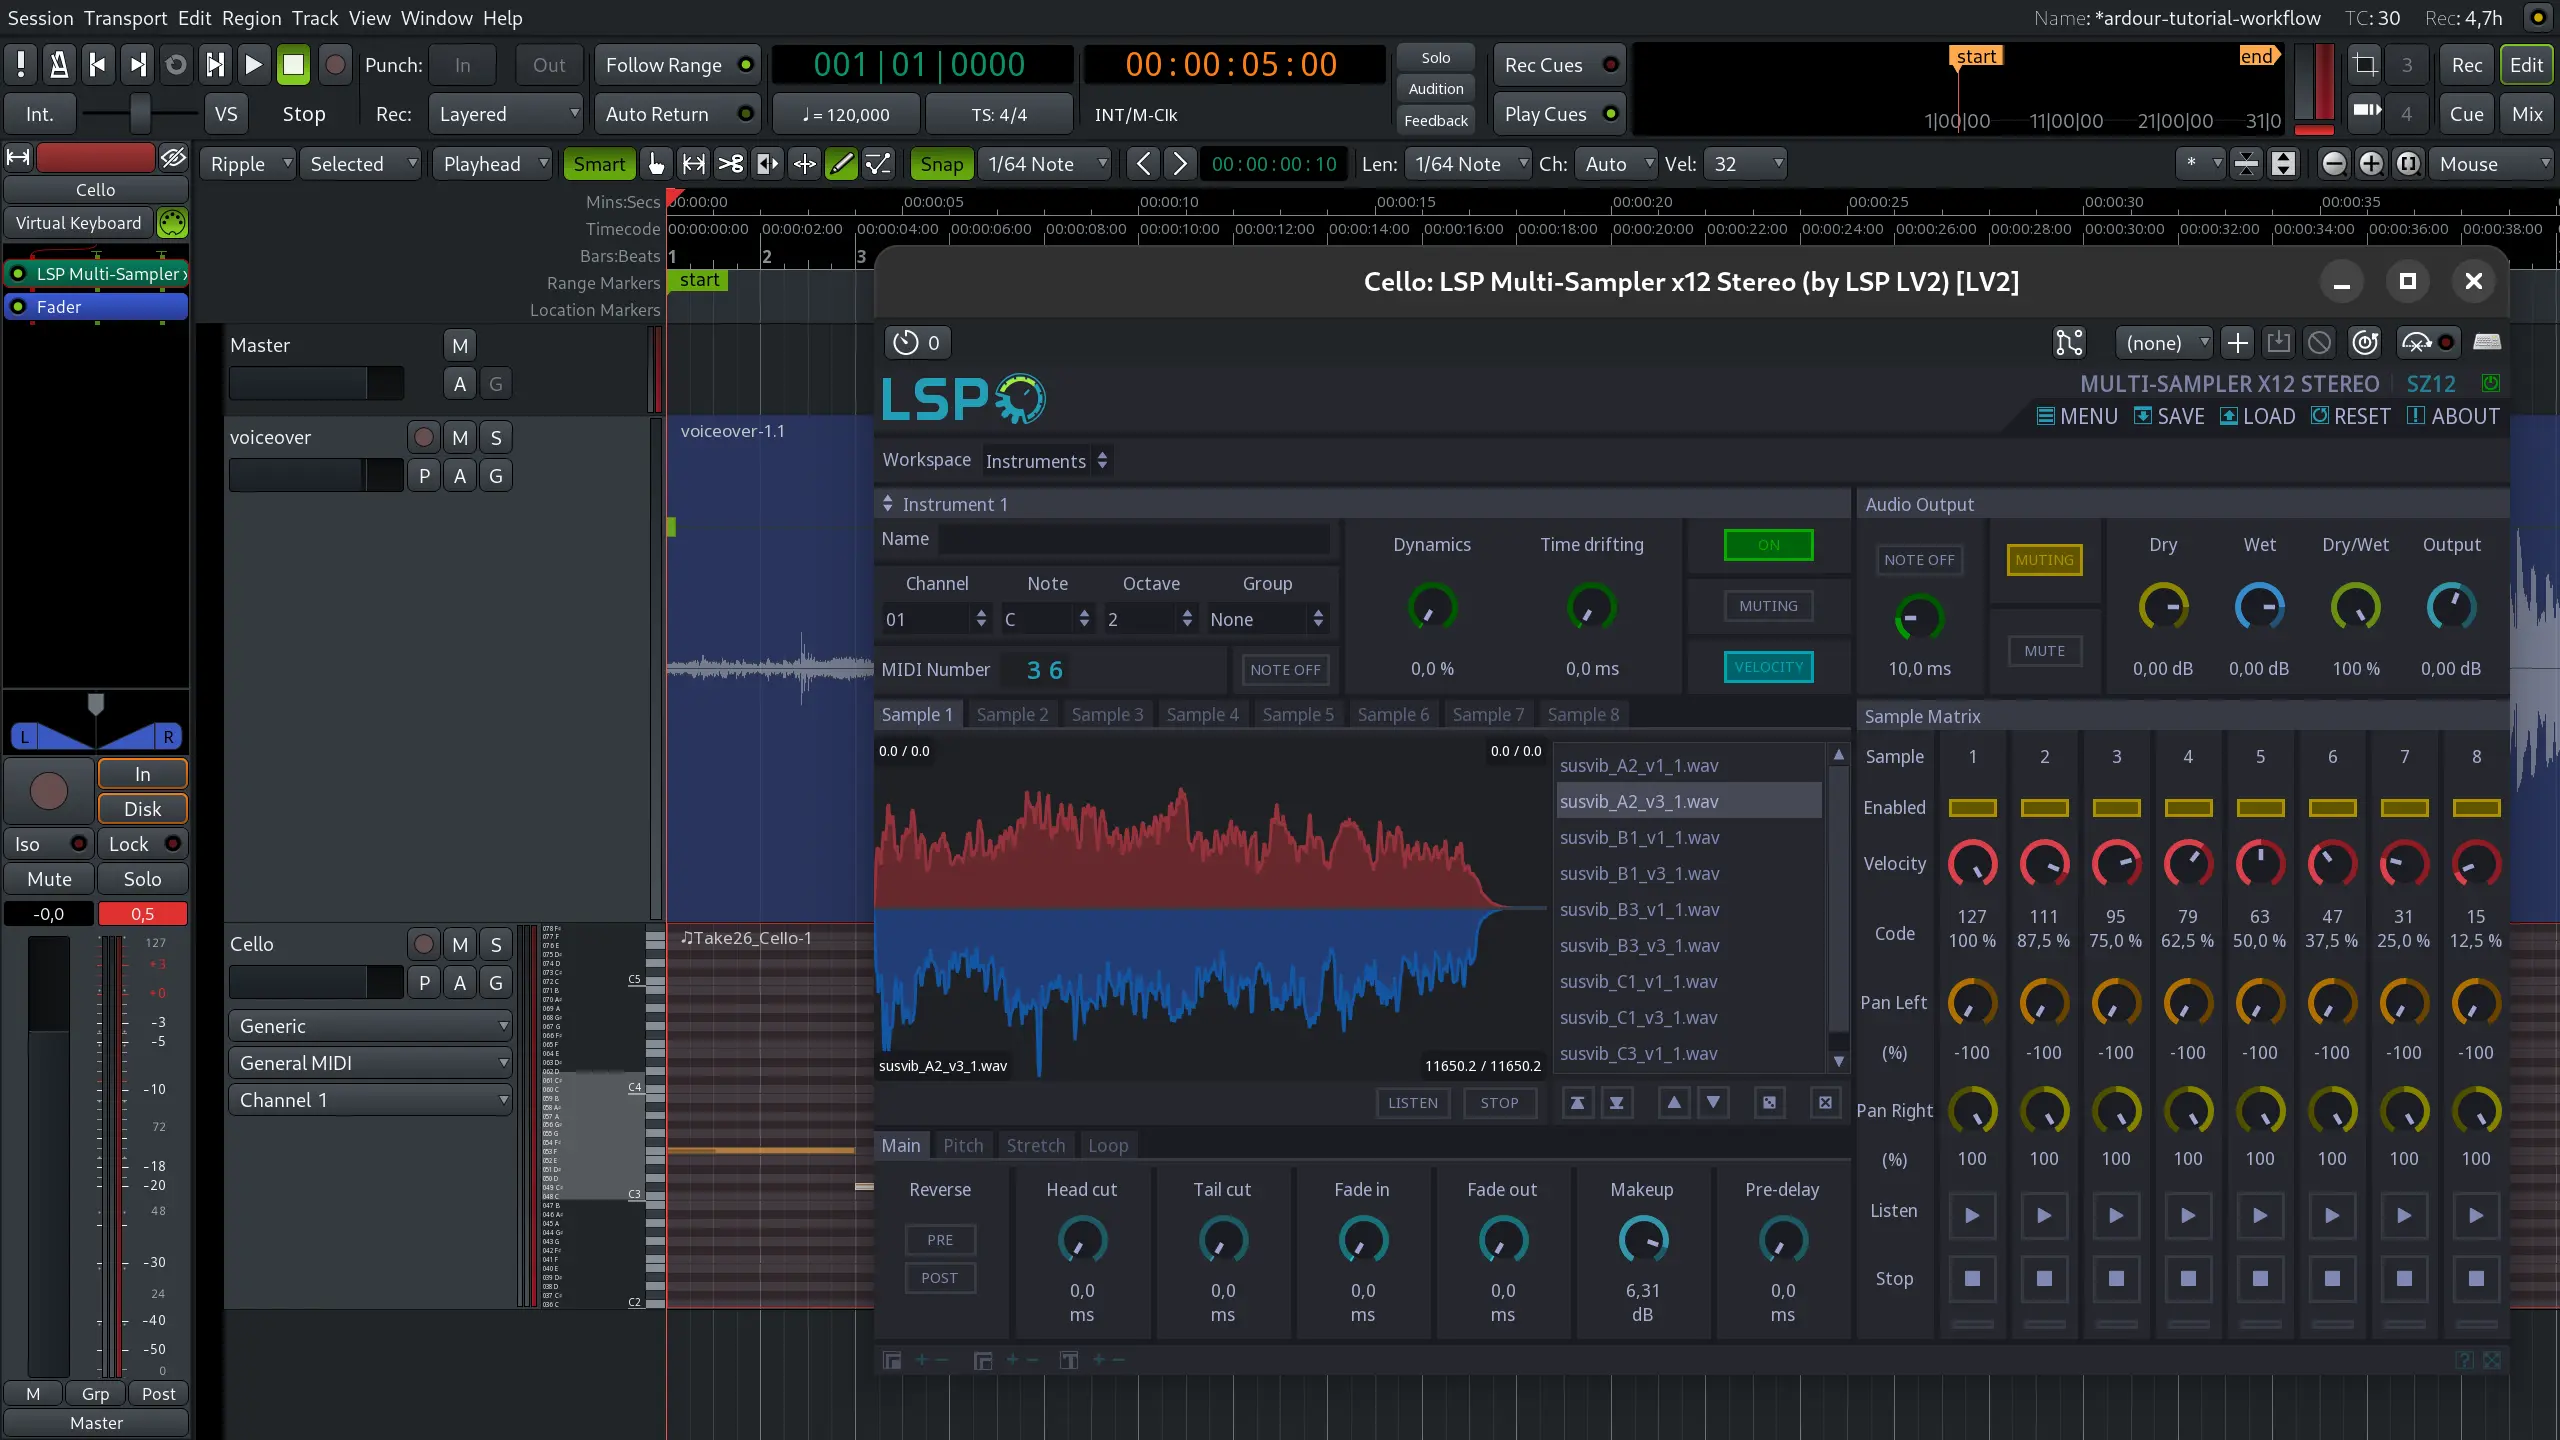Click the sampler SAVE button

[x=2169, y=416]
